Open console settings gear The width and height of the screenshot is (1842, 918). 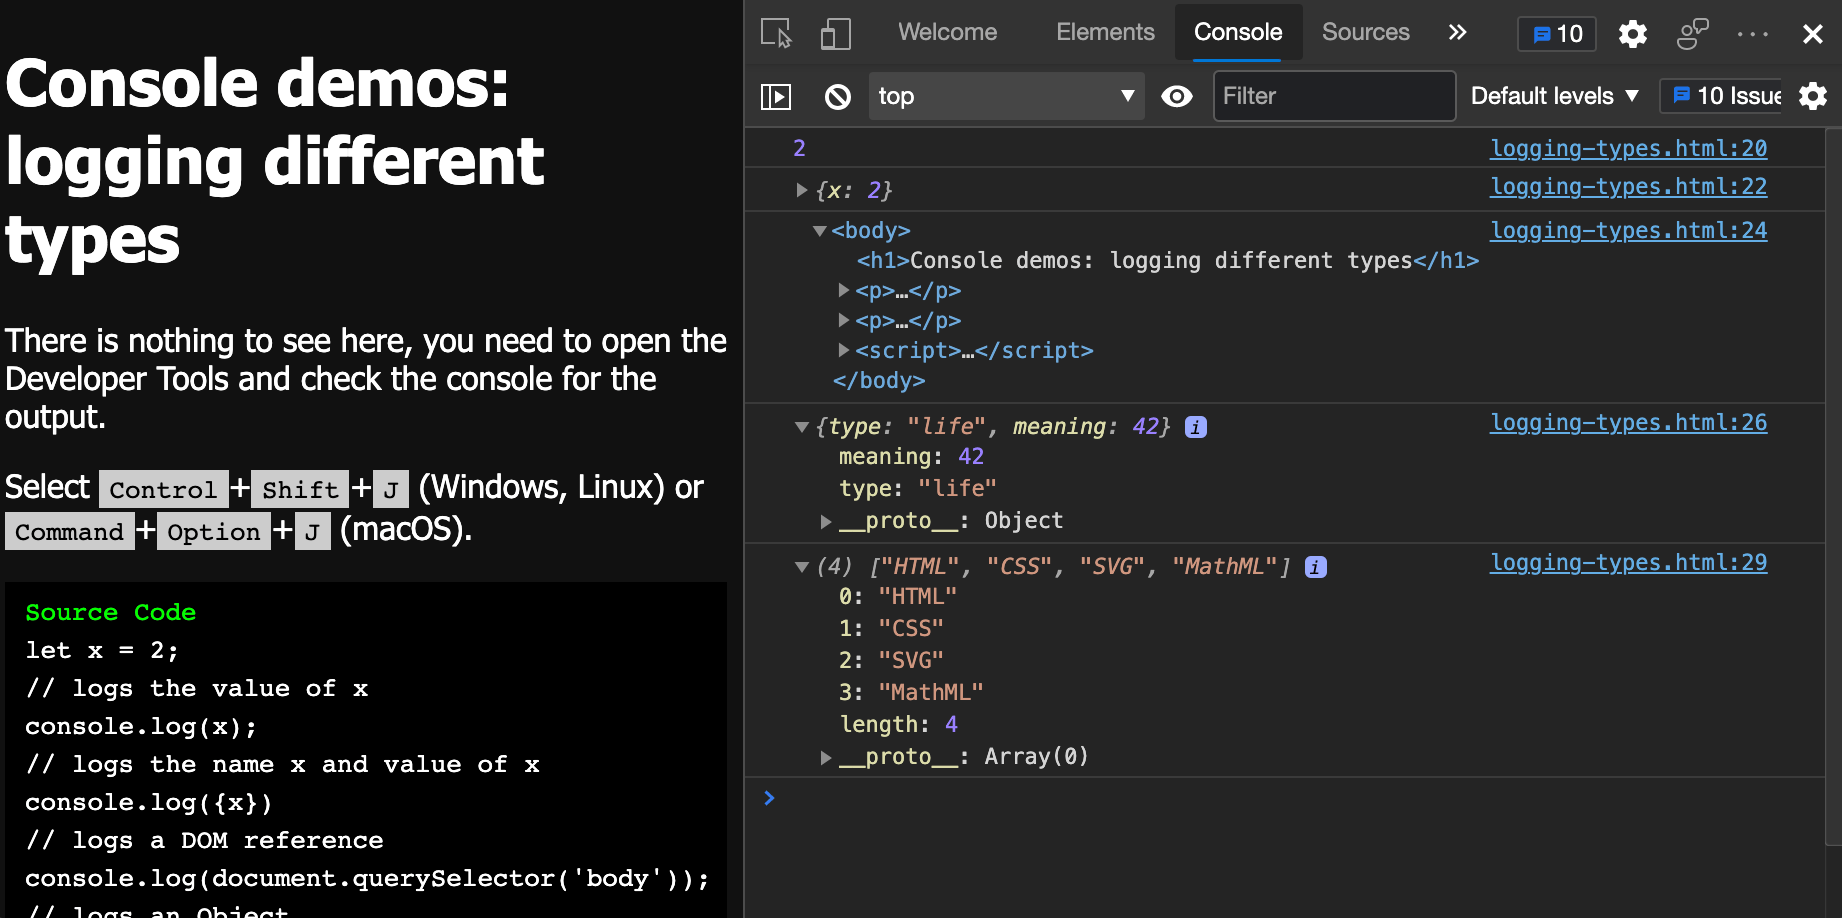click(1813, 96)
